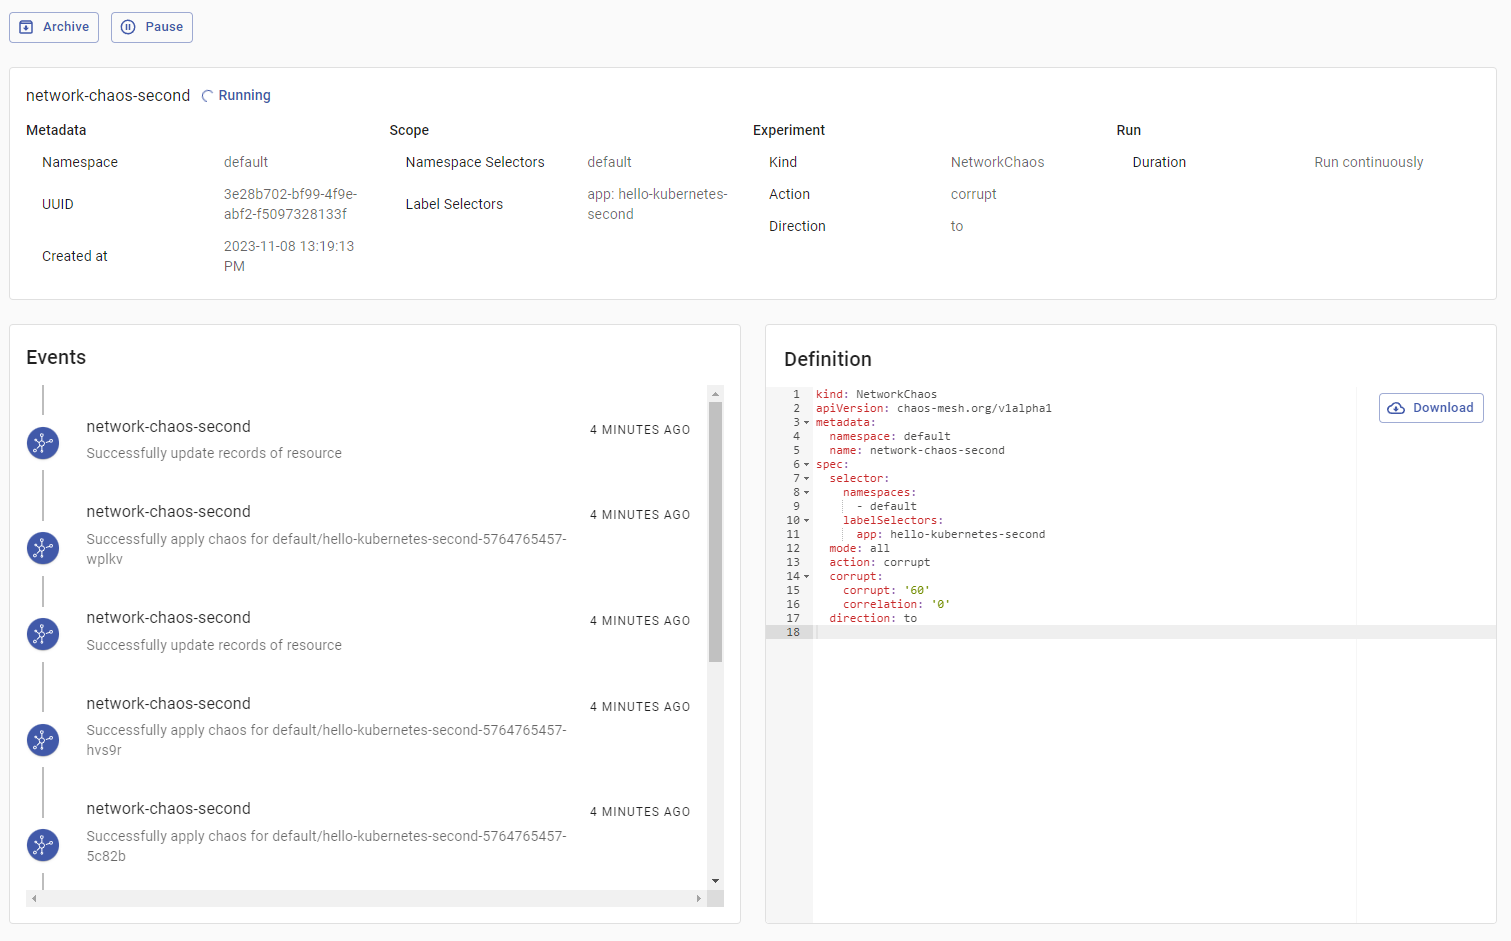
Task: Fold the labelSelectors section at line 10
Action: coord(807,521)
